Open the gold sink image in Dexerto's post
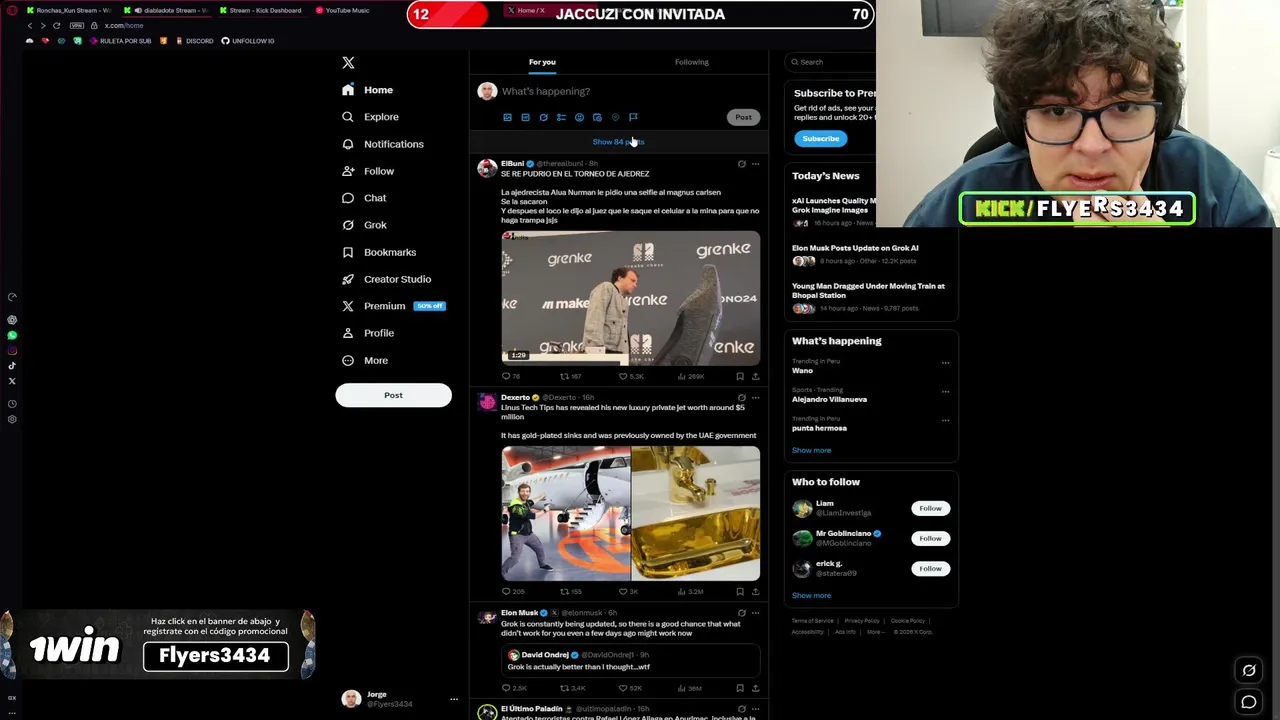 pyautogui.click(x=696, y=513)
